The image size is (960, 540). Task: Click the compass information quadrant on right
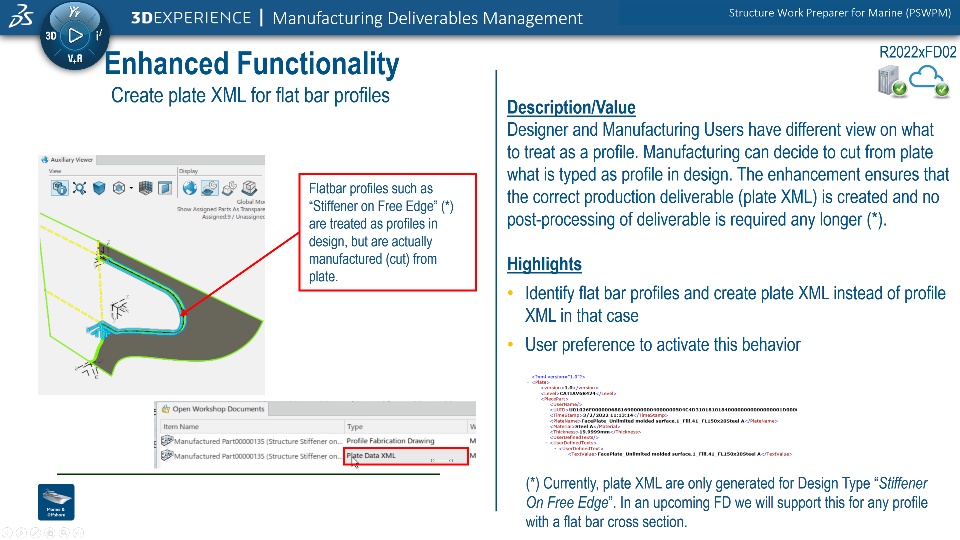(x=99, y=36)
